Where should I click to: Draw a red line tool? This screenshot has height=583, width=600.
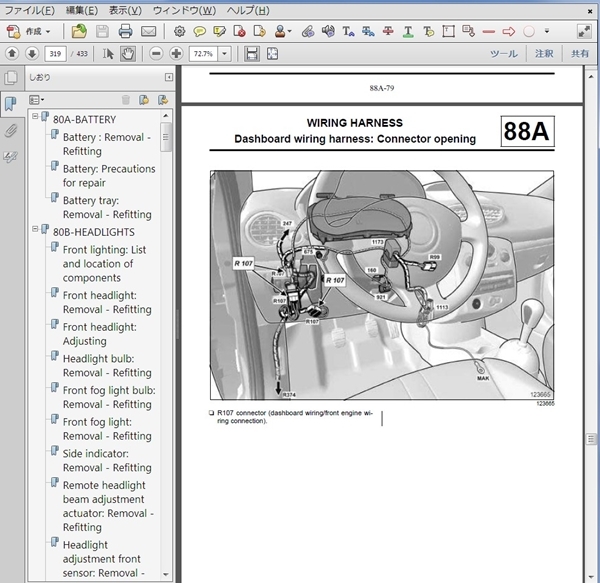tap(489, 31)
